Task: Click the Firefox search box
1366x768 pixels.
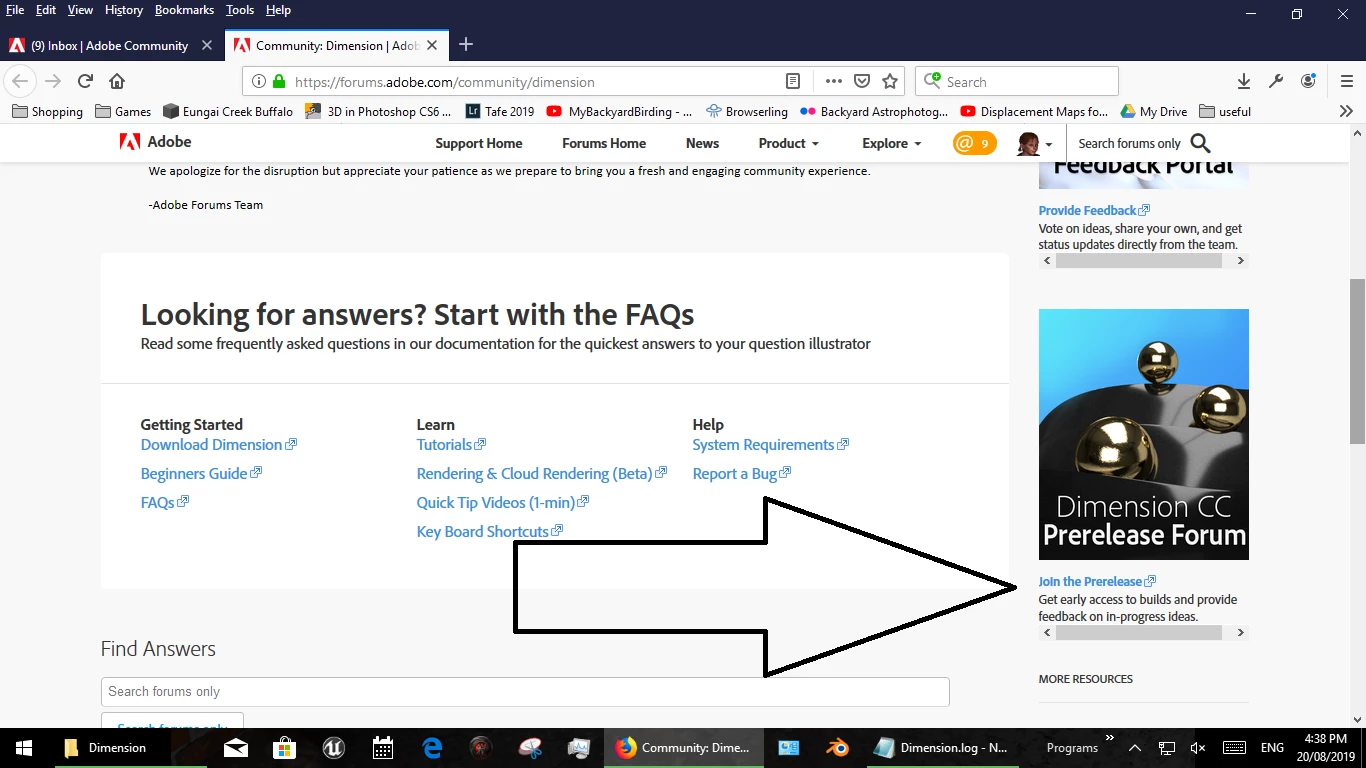Action: point(1018,81)
